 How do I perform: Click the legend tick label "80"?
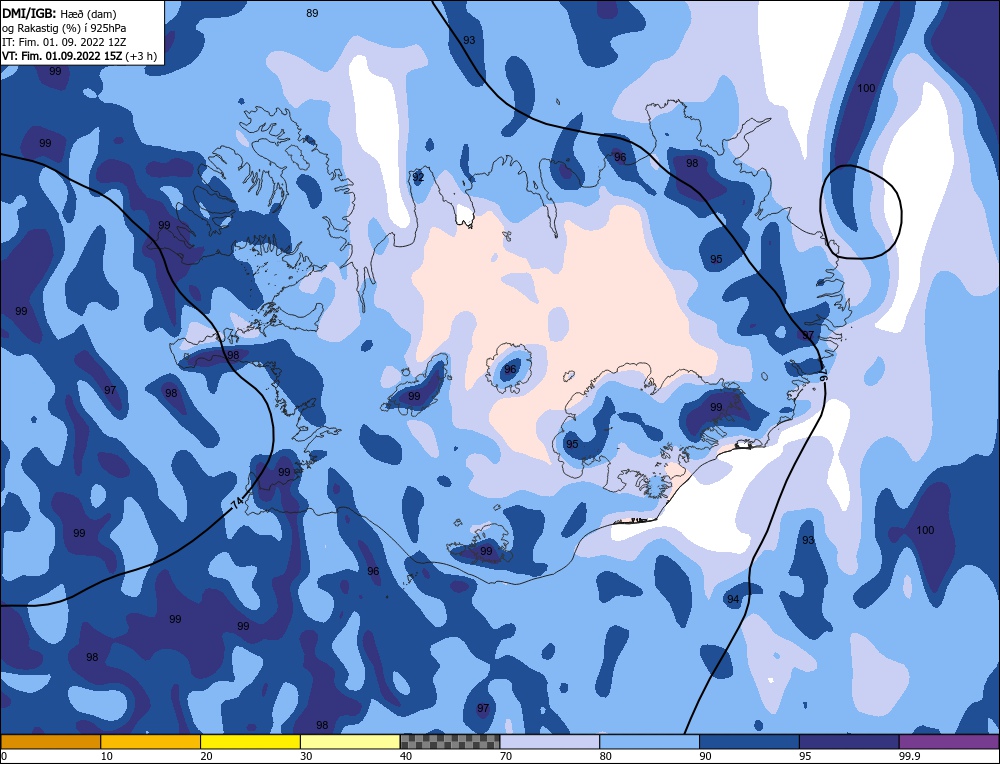(606, 756)
